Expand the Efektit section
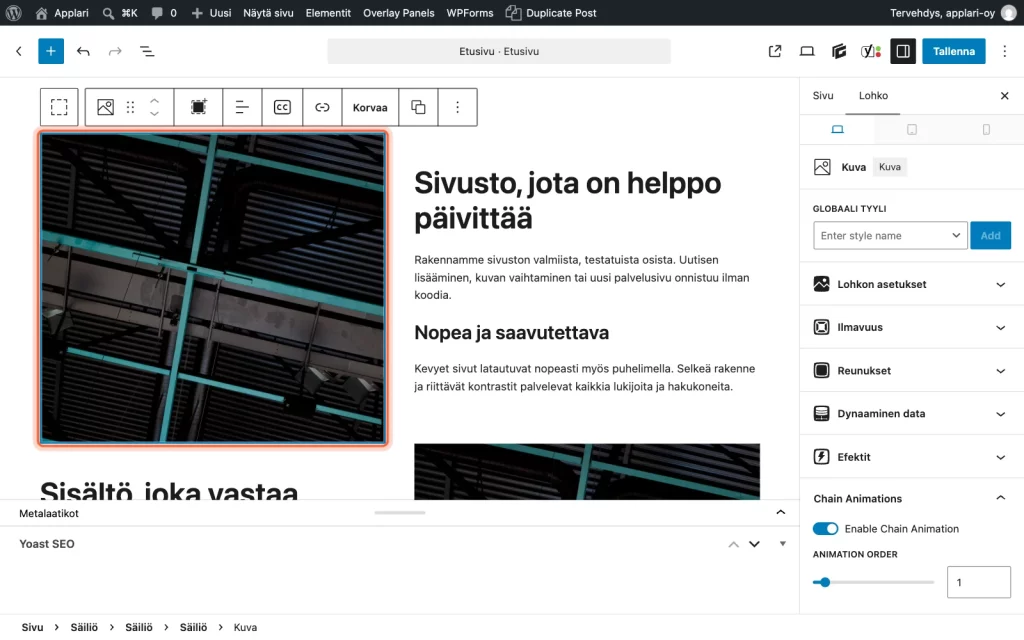 pyautogui.click(x=911, y=456)
